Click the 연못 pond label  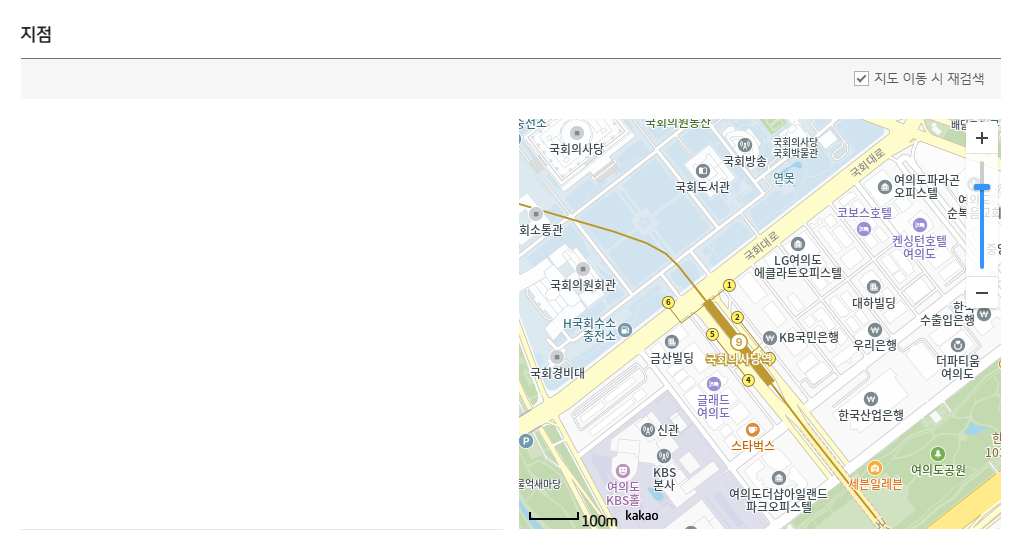point(784,178)
